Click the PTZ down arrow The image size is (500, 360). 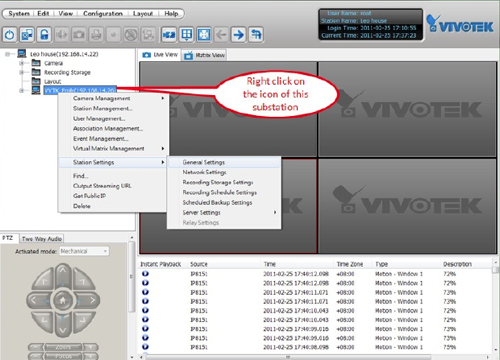coord(63,328)
